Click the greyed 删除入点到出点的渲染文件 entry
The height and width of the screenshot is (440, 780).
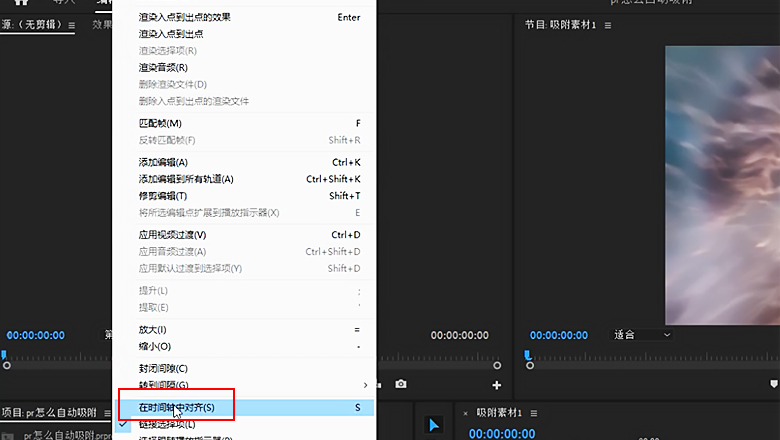tap(244, 101)
